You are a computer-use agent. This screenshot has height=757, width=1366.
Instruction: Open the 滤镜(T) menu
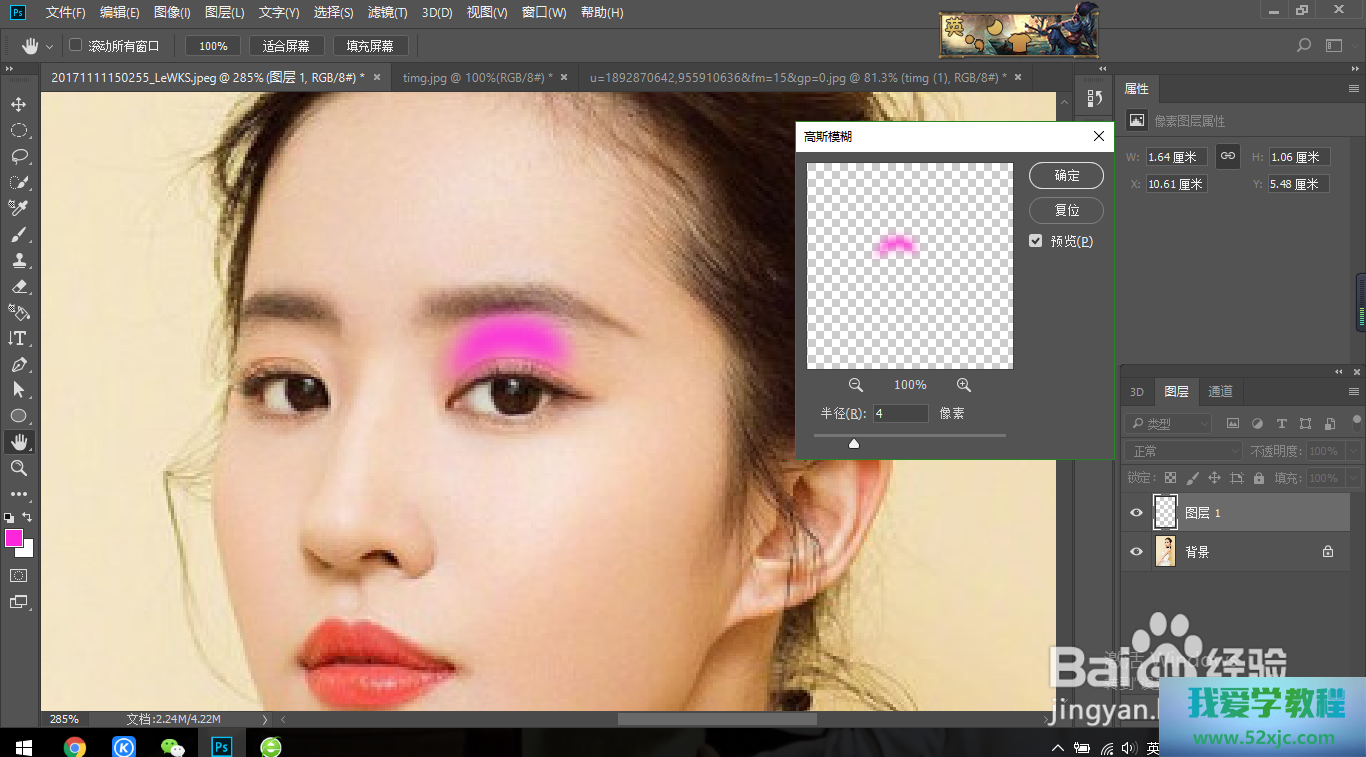click(387, 13)
